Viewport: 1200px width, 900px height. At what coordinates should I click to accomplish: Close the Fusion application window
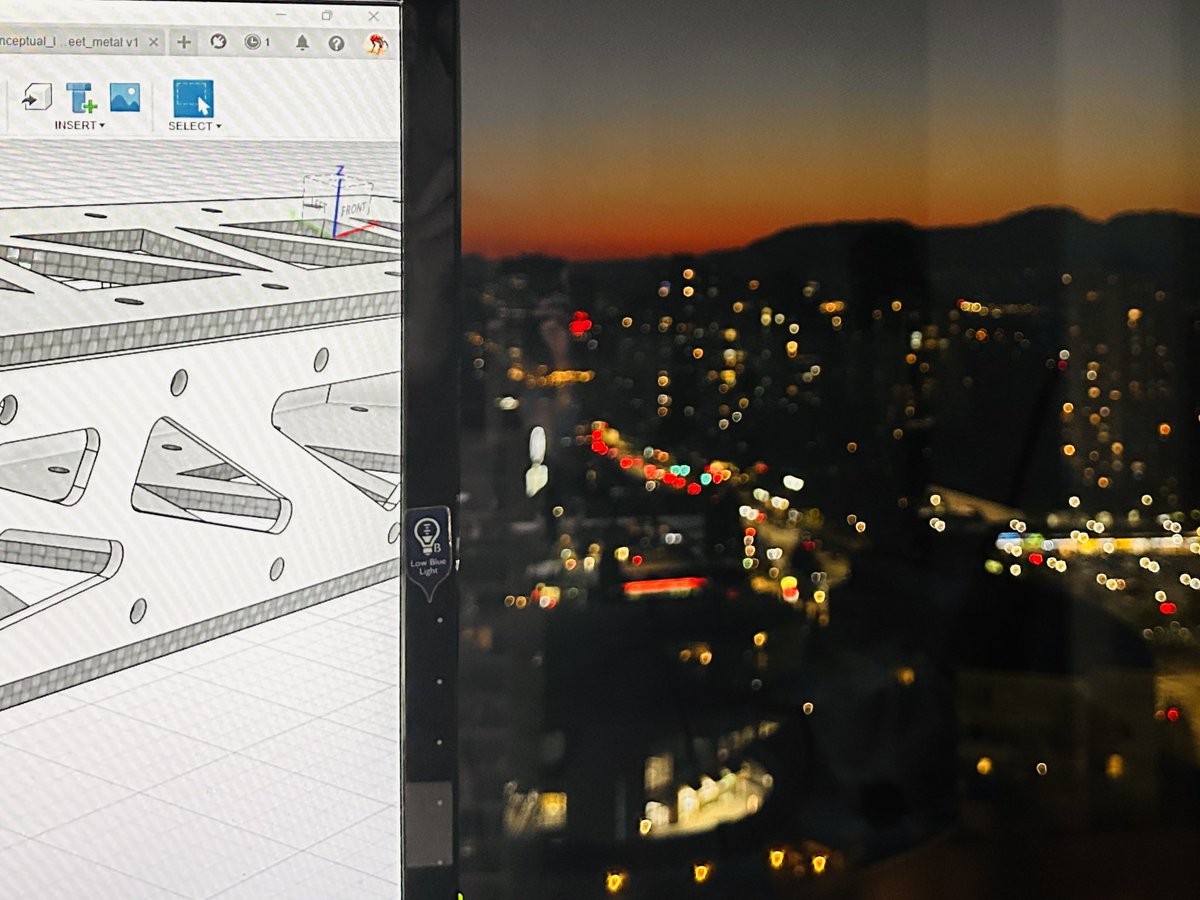[x=374, y=16]
